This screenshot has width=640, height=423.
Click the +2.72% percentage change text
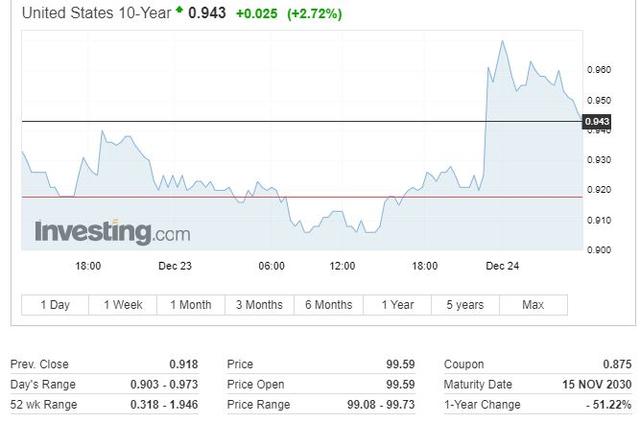[x=315, y=14]
